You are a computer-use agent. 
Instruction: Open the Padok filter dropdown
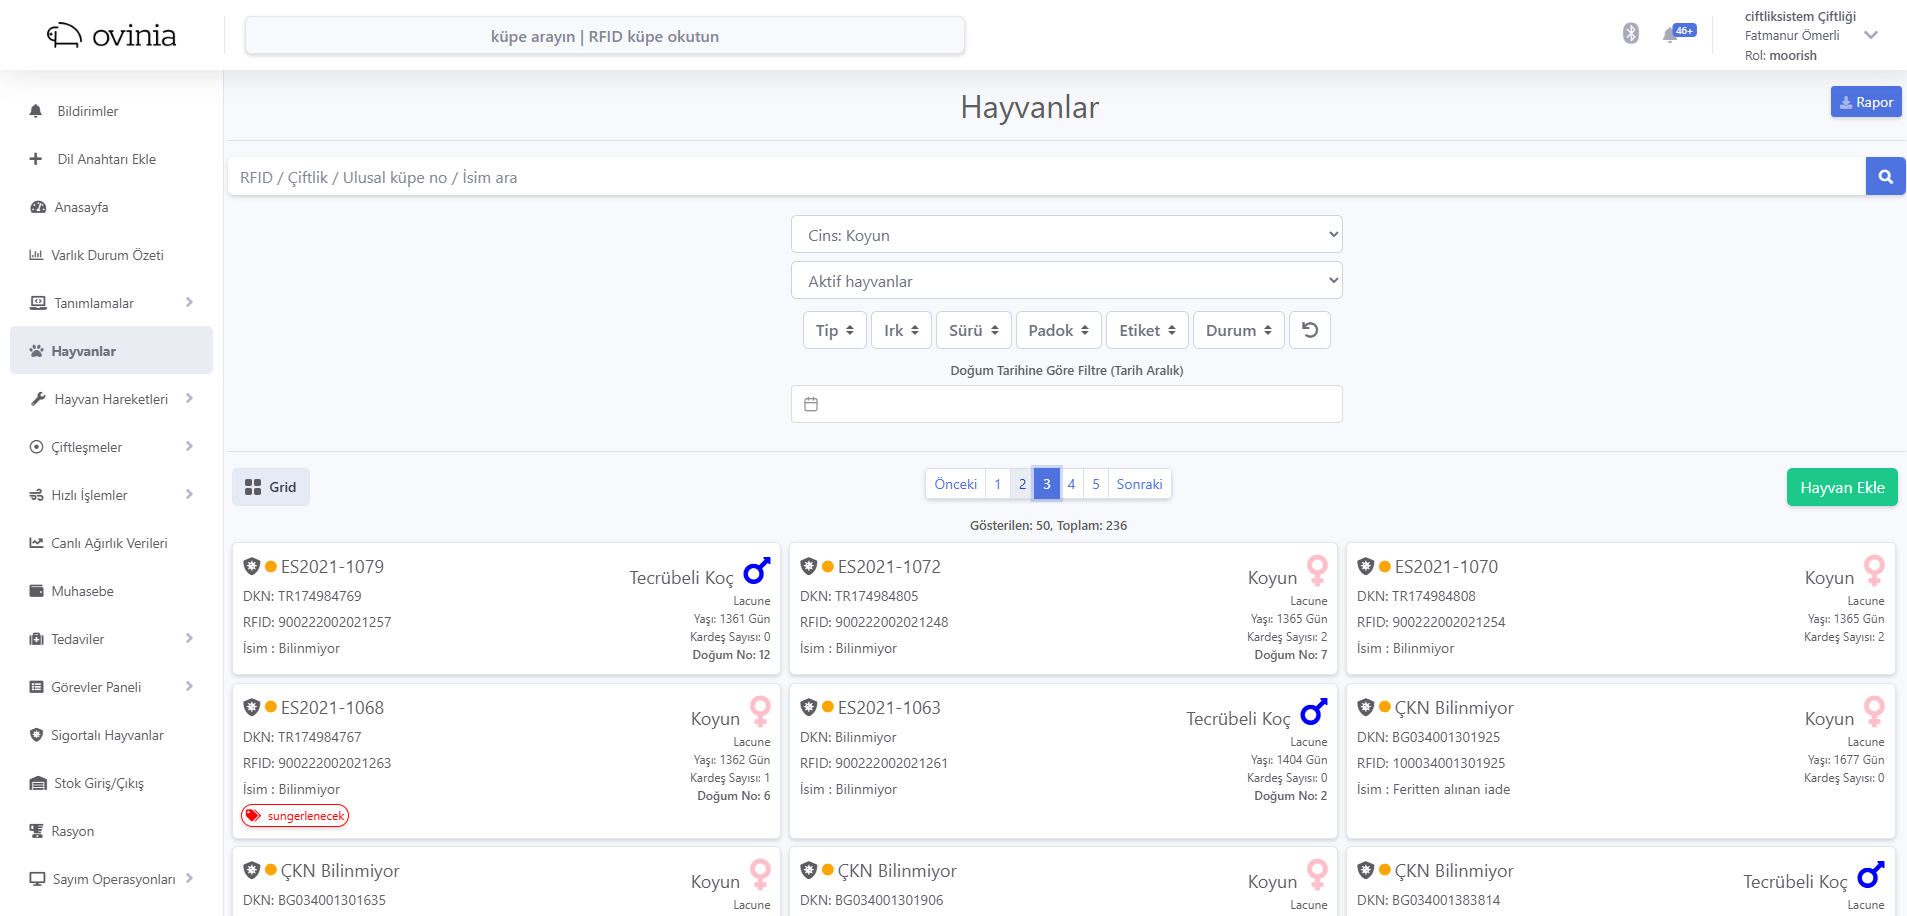[x=1059, y=330]
